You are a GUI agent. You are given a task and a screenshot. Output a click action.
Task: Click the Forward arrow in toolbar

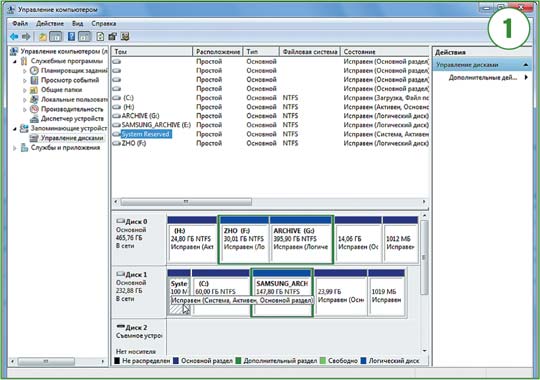26,37
